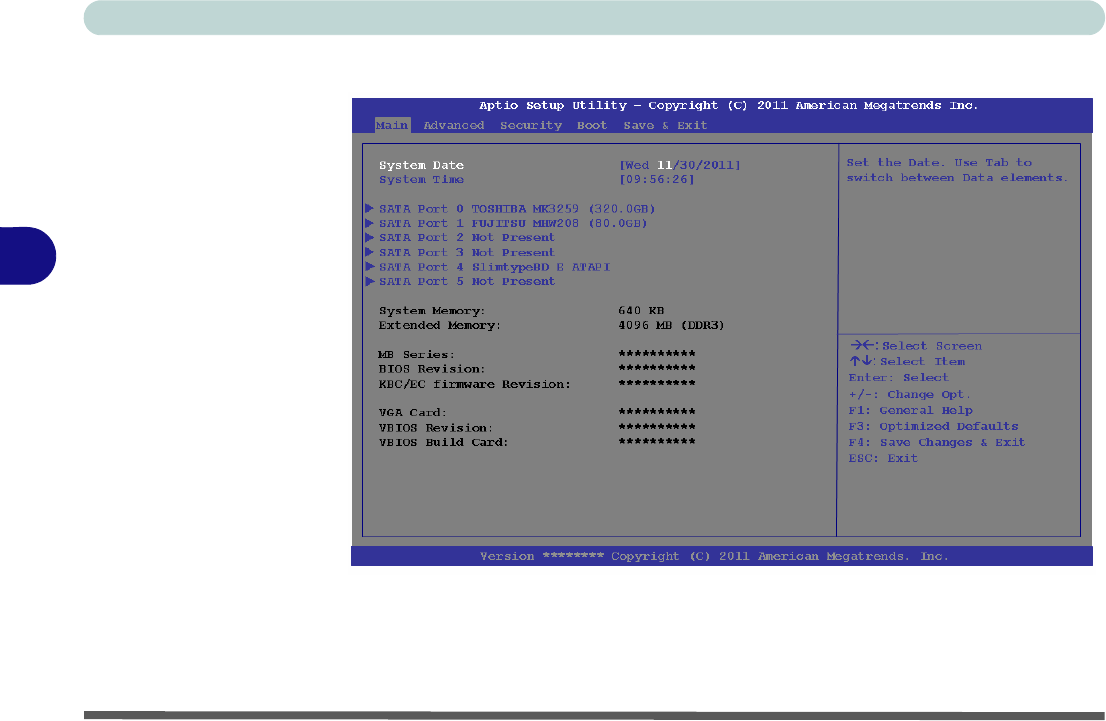
Task: Select the Main tab
Action: (392, 126)
